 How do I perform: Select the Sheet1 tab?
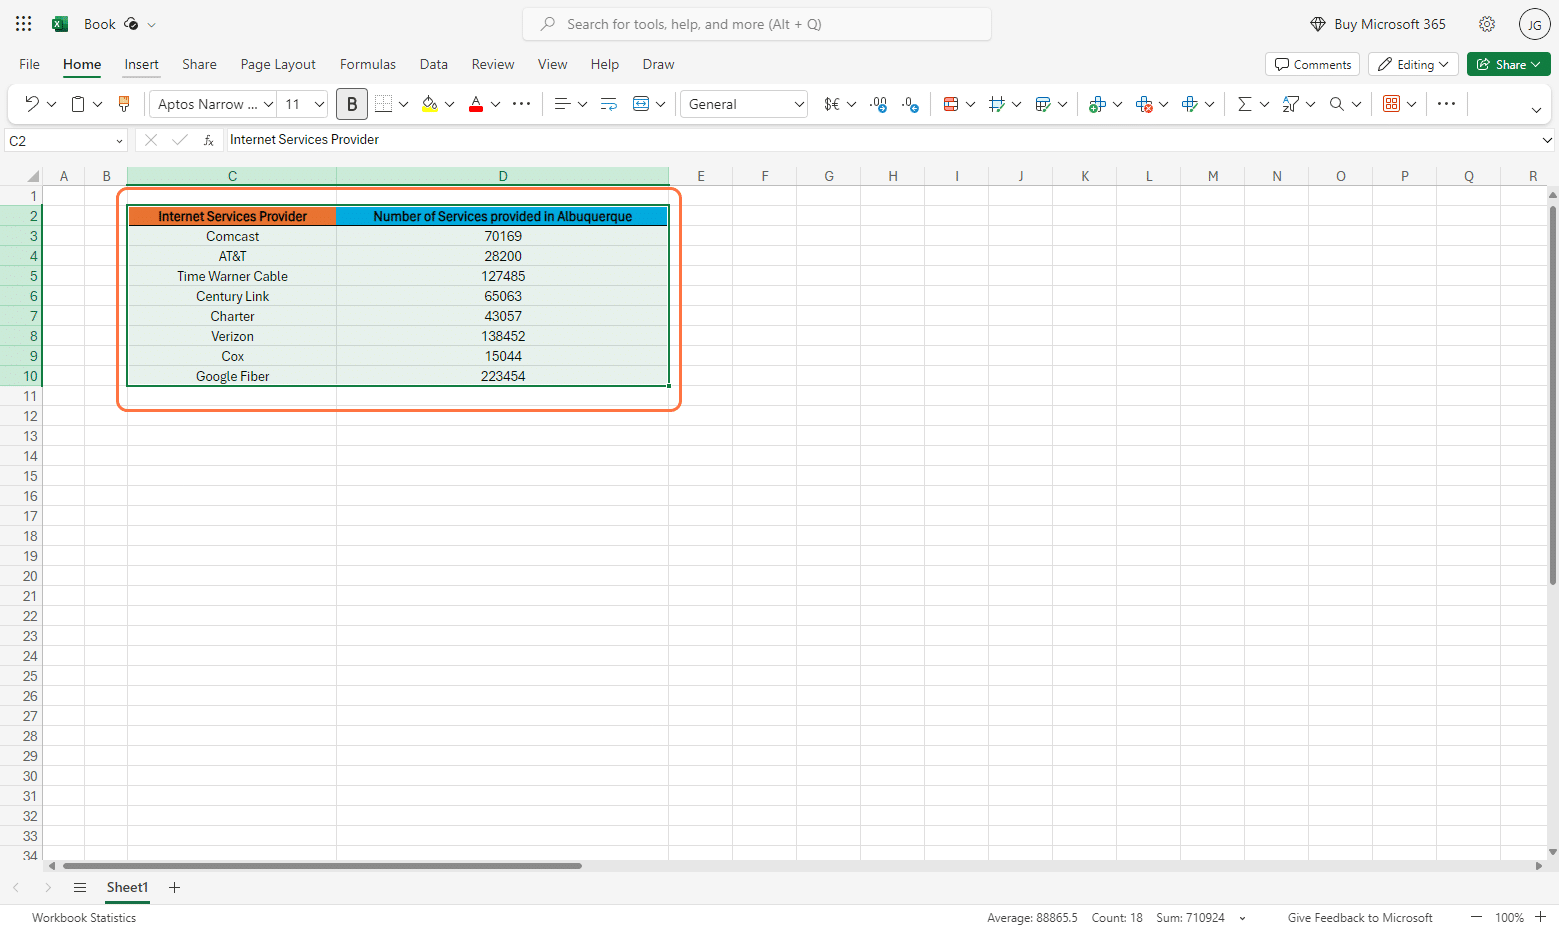click(x=127, y=887)
